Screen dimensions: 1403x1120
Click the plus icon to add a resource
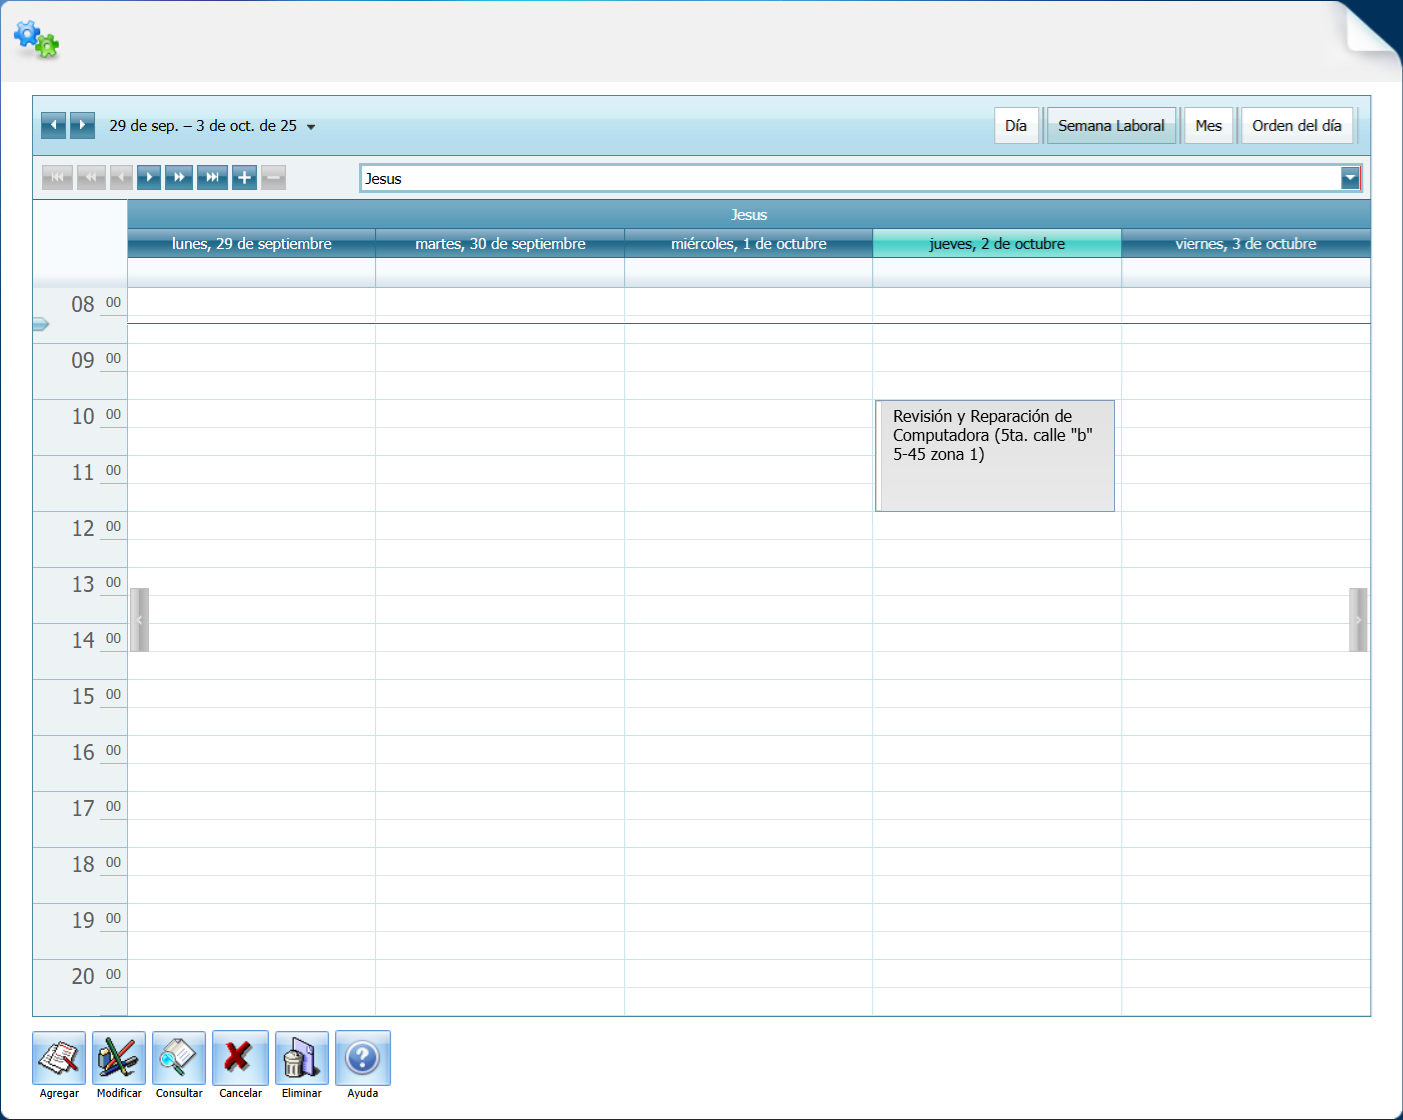pos(244,177)
